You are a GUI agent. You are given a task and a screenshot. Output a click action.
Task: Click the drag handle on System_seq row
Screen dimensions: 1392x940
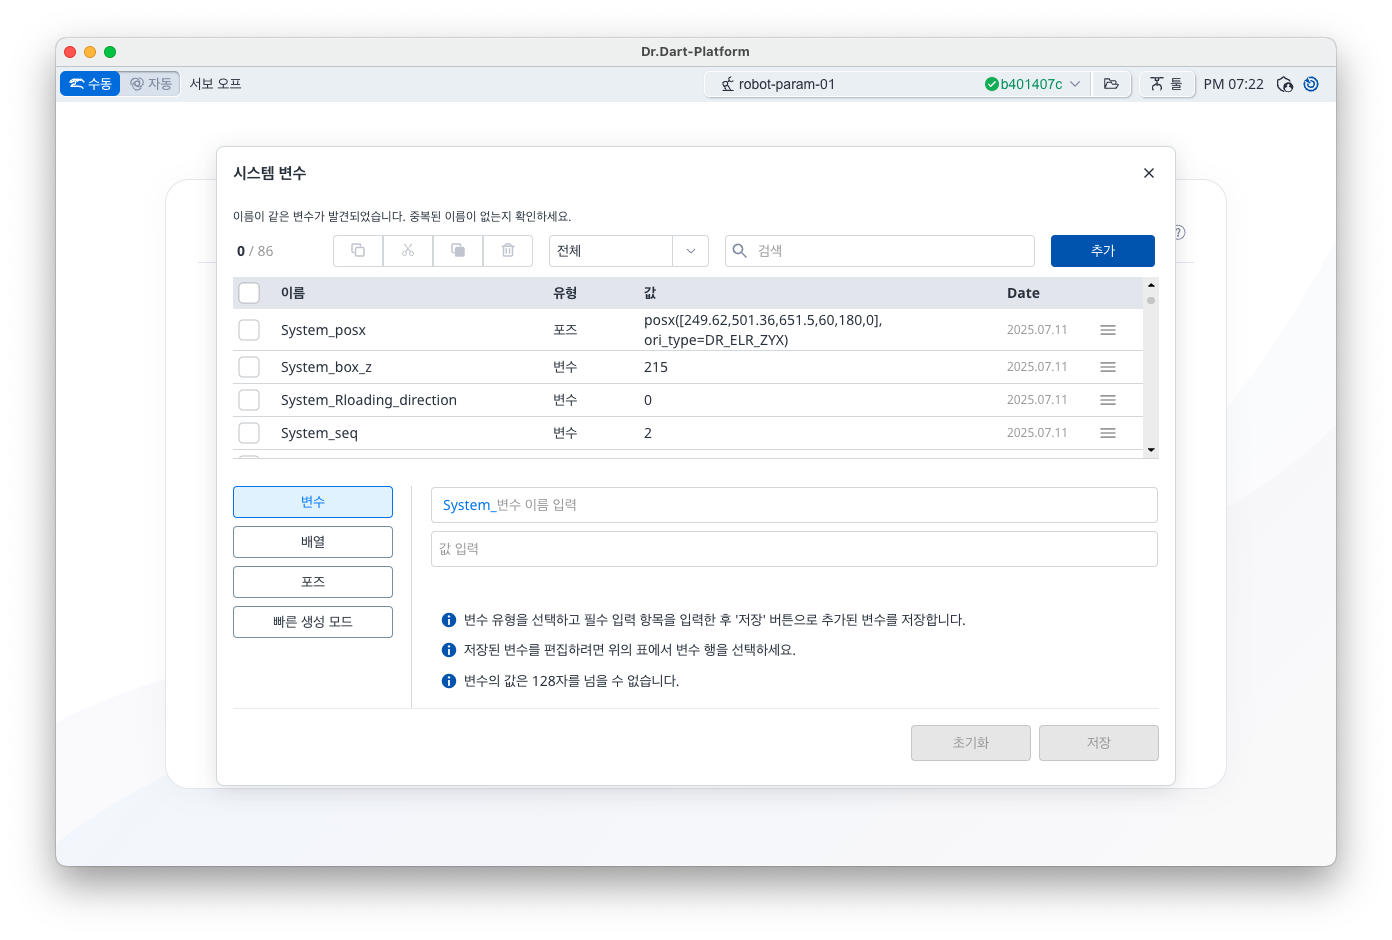[1107, 433]
